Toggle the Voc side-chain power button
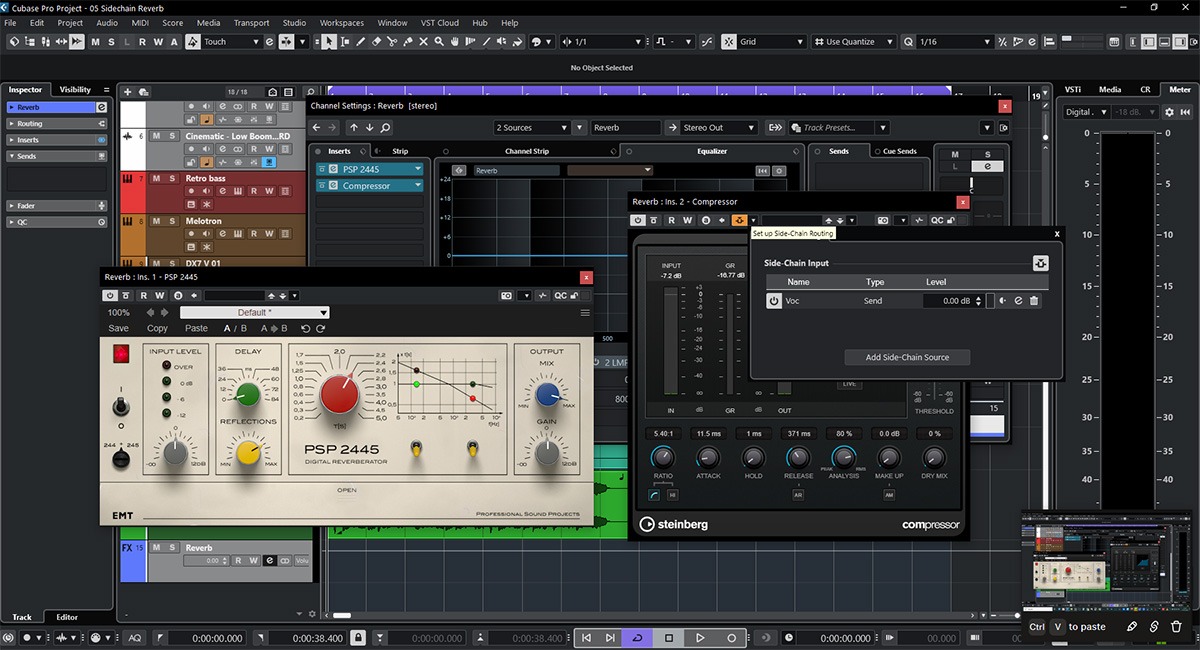 (773, 301)
